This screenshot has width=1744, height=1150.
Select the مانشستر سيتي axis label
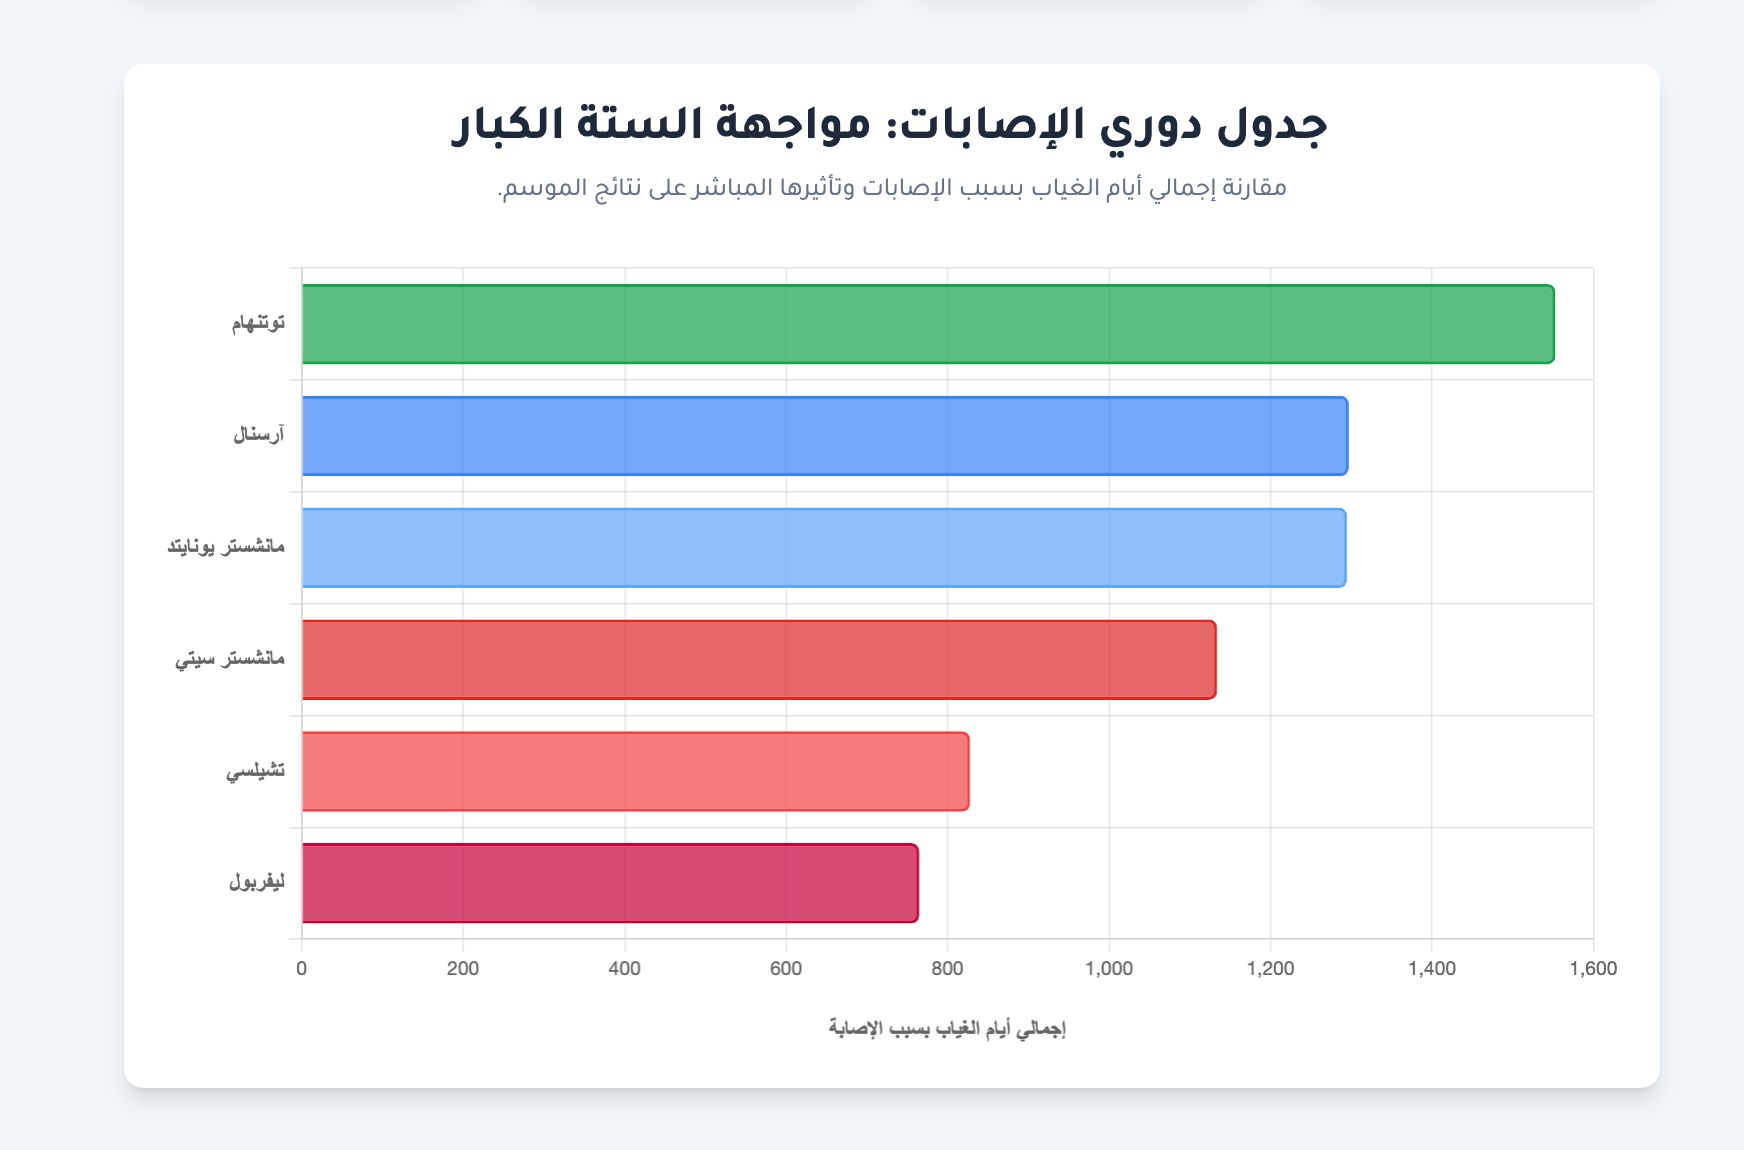point(230,659)
